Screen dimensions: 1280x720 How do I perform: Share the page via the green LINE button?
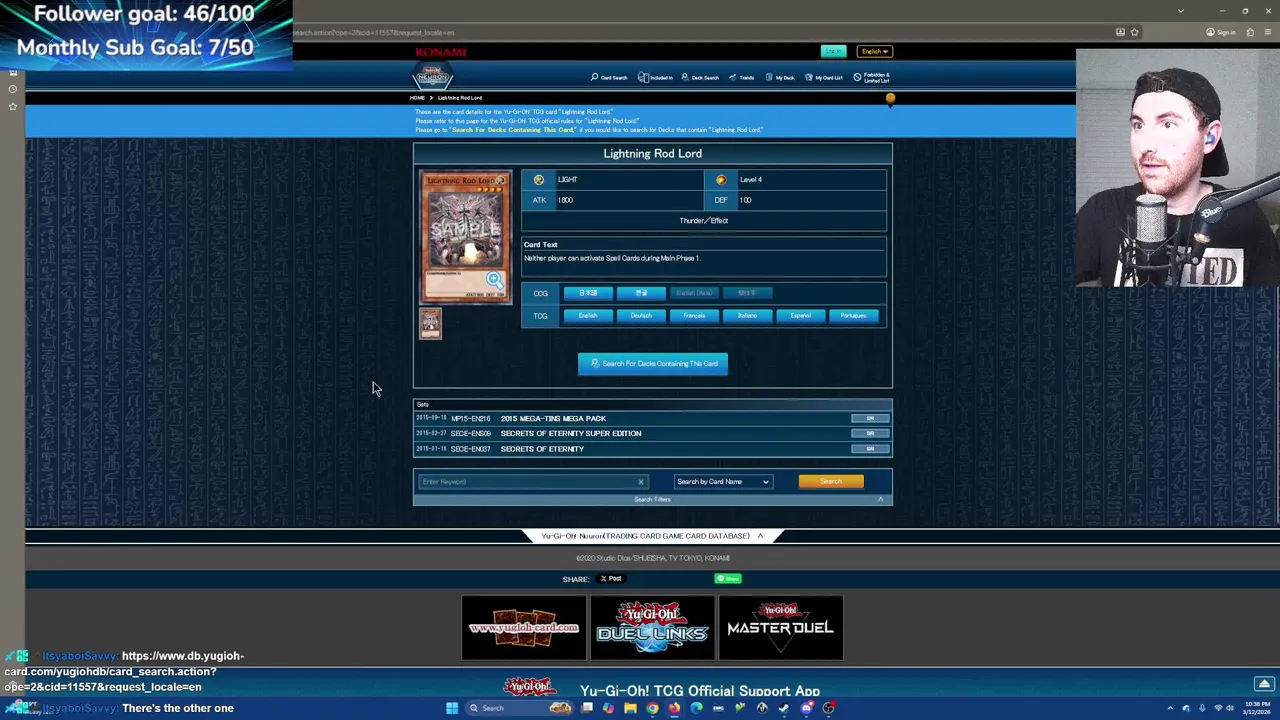tap(727, 578)
